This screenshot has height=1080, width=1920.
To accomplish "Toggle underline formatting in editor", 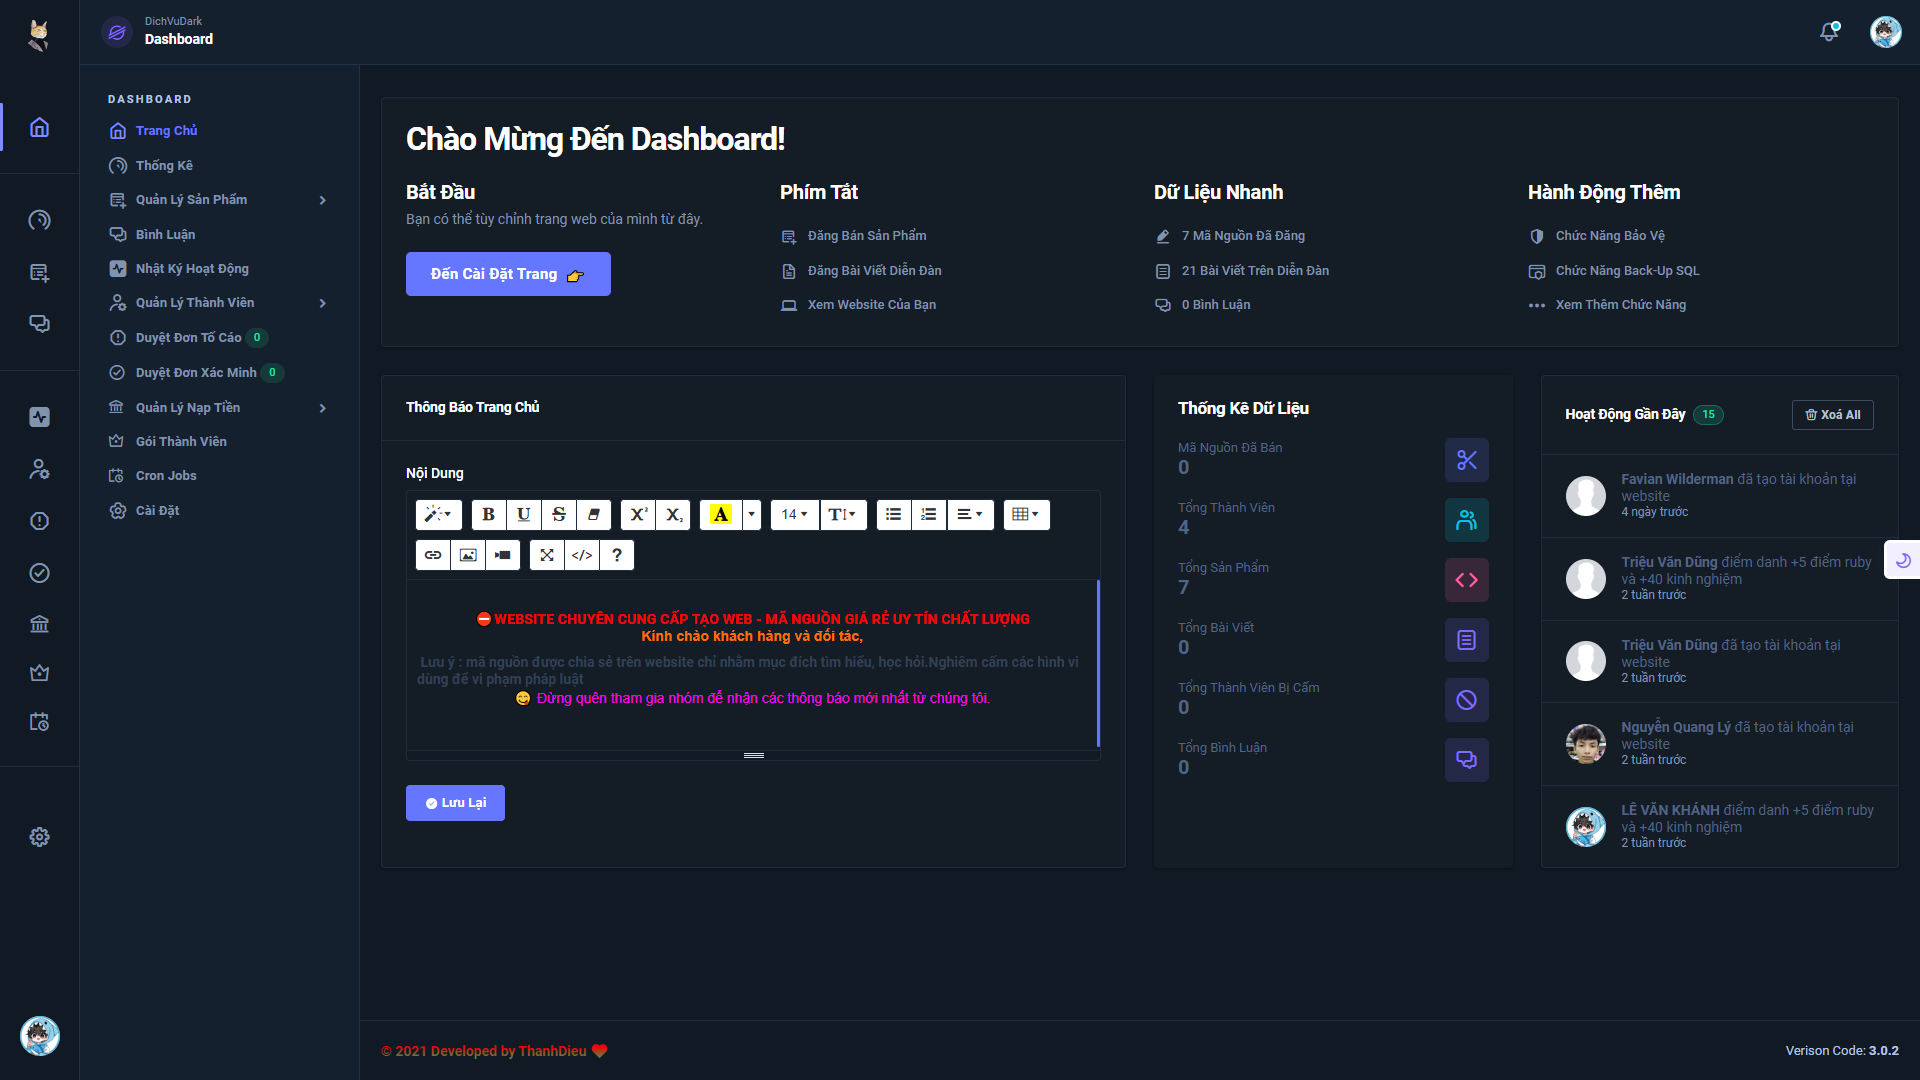I will point(523,515).
